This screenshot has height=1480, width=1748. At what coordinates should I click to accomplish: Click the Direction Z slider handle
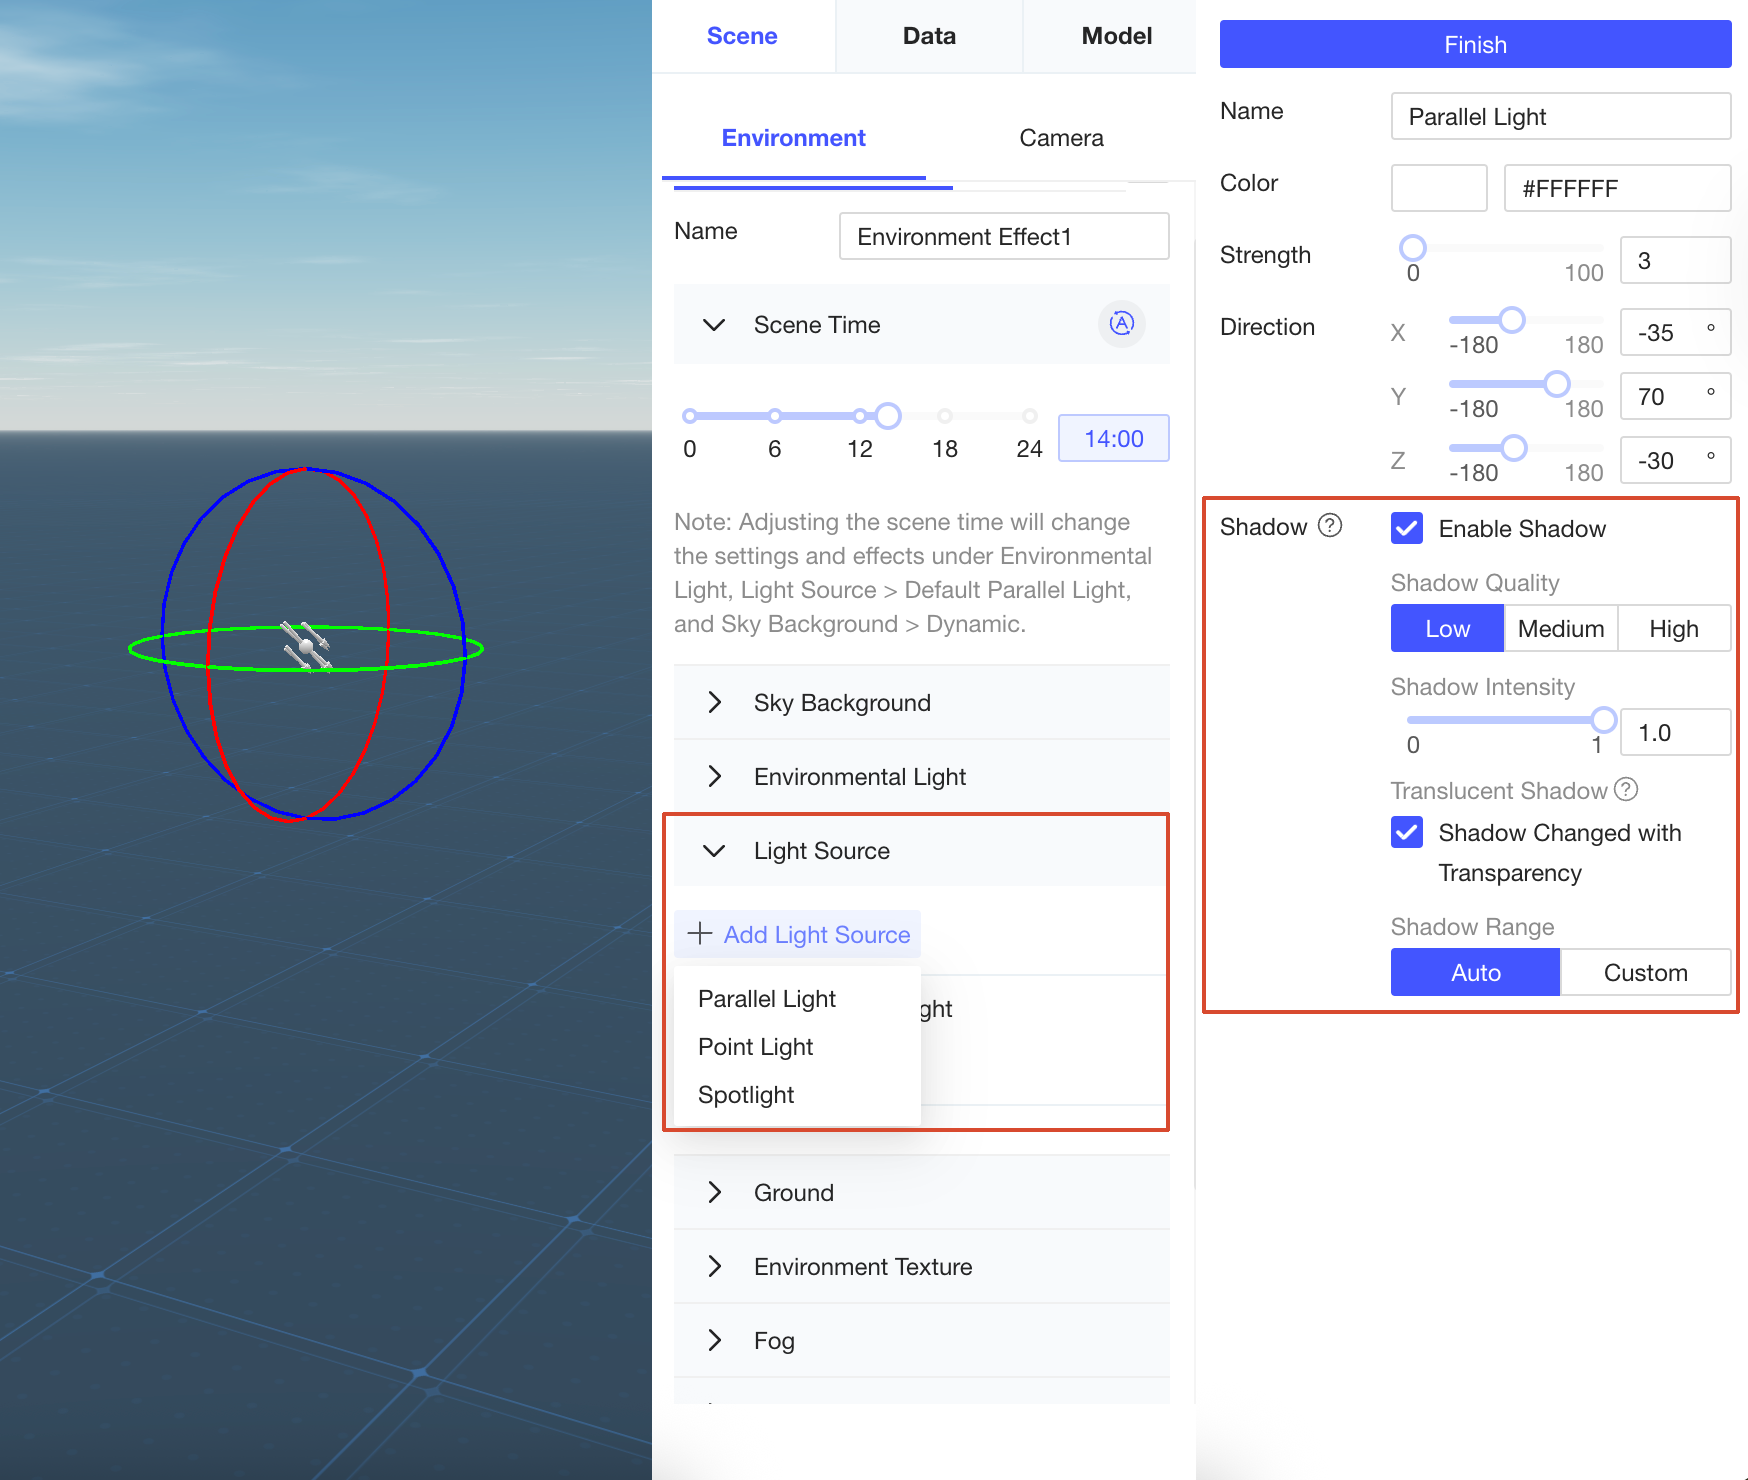click(x=1514, y=447)
